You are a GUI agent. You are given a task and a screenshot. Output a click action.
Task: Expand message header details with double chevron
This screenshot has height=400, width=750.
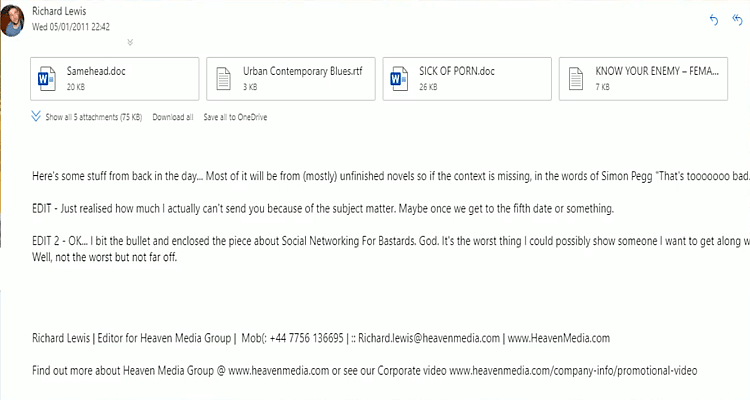tap(130, 42)
